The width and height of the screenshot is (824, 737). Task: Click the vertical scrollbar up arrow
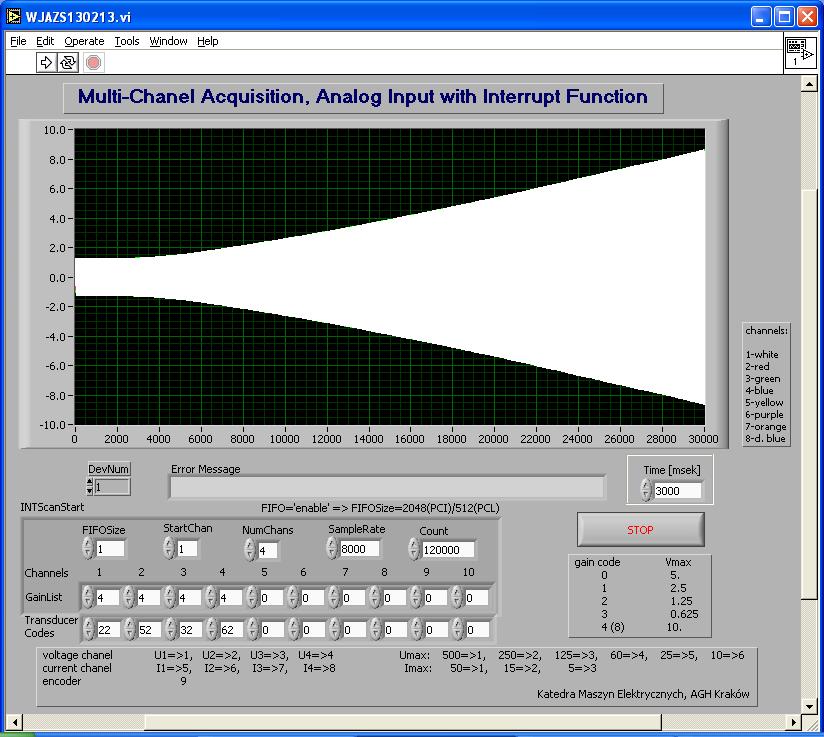tap(809, 84)
